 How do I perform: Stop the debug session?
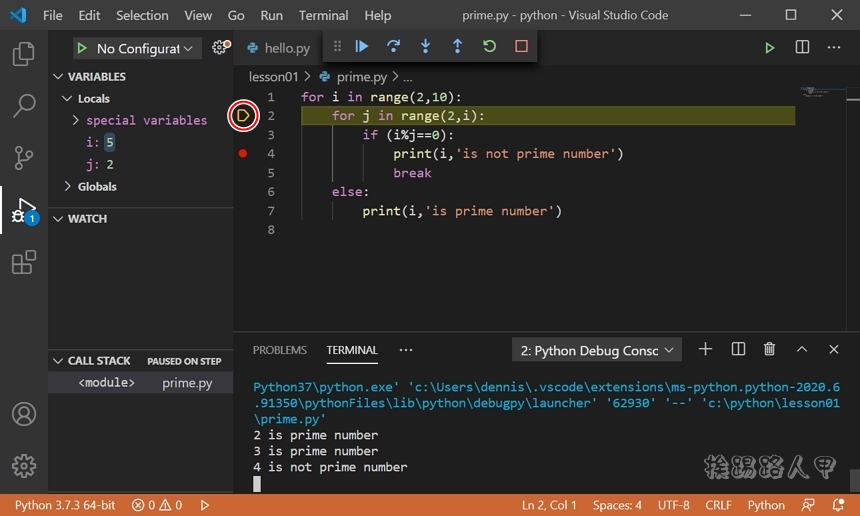tap(521, 47)
